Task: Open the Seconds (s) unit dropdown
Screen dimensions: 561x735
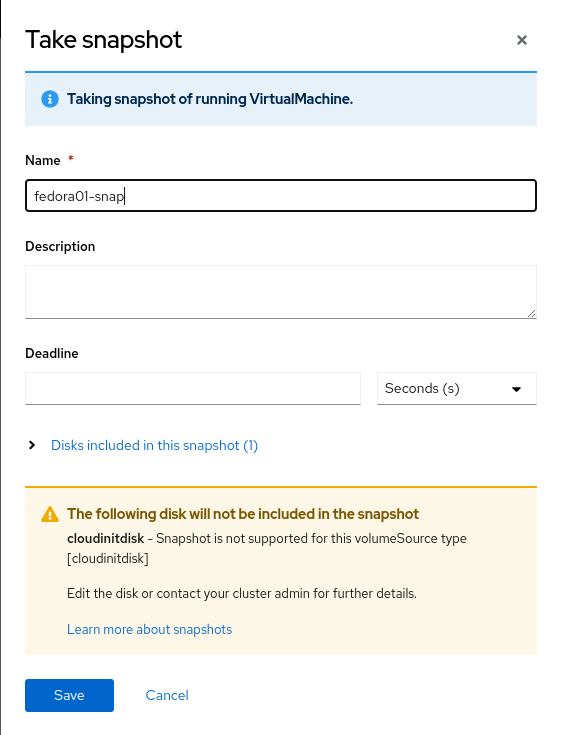Action: (456, 389)
